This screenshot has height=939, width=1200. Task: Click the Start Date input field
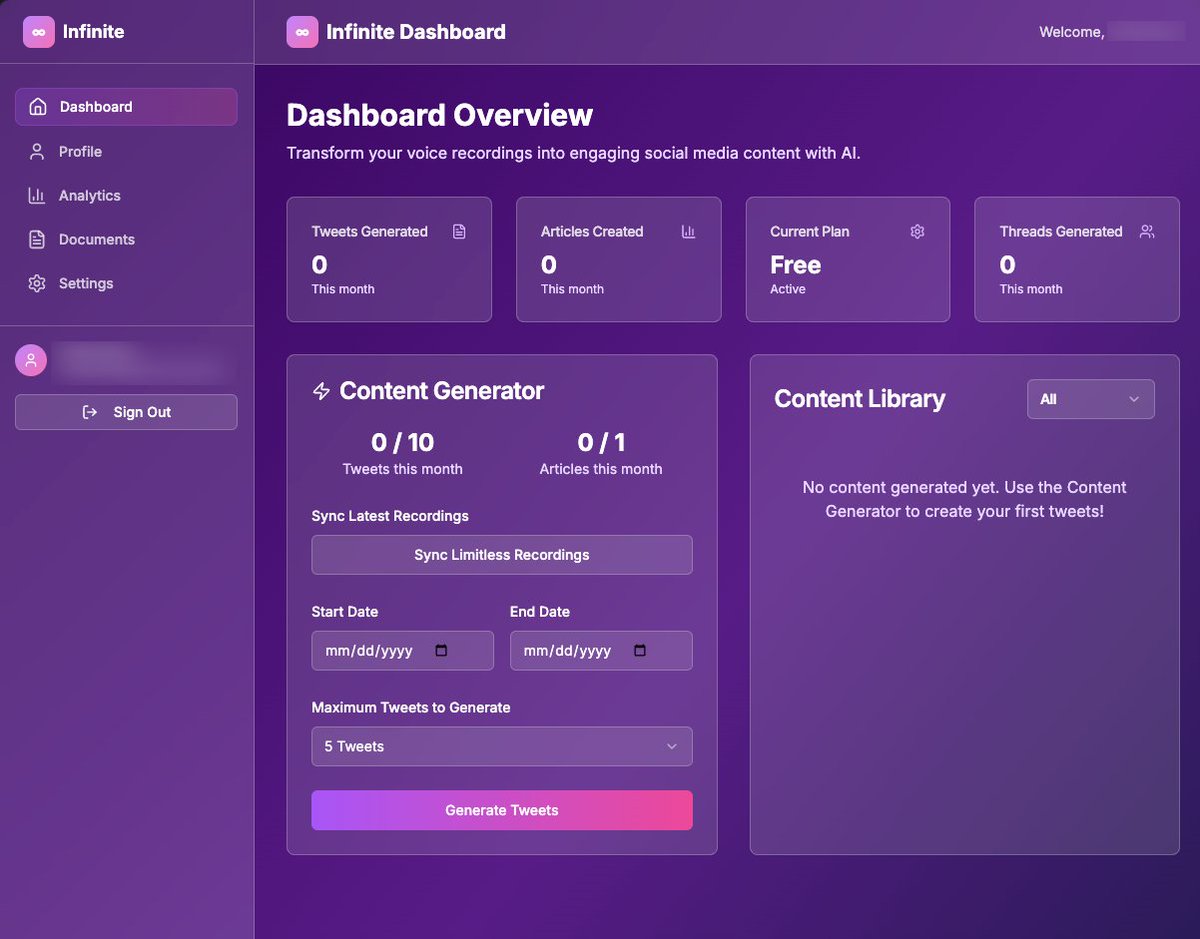403,650
